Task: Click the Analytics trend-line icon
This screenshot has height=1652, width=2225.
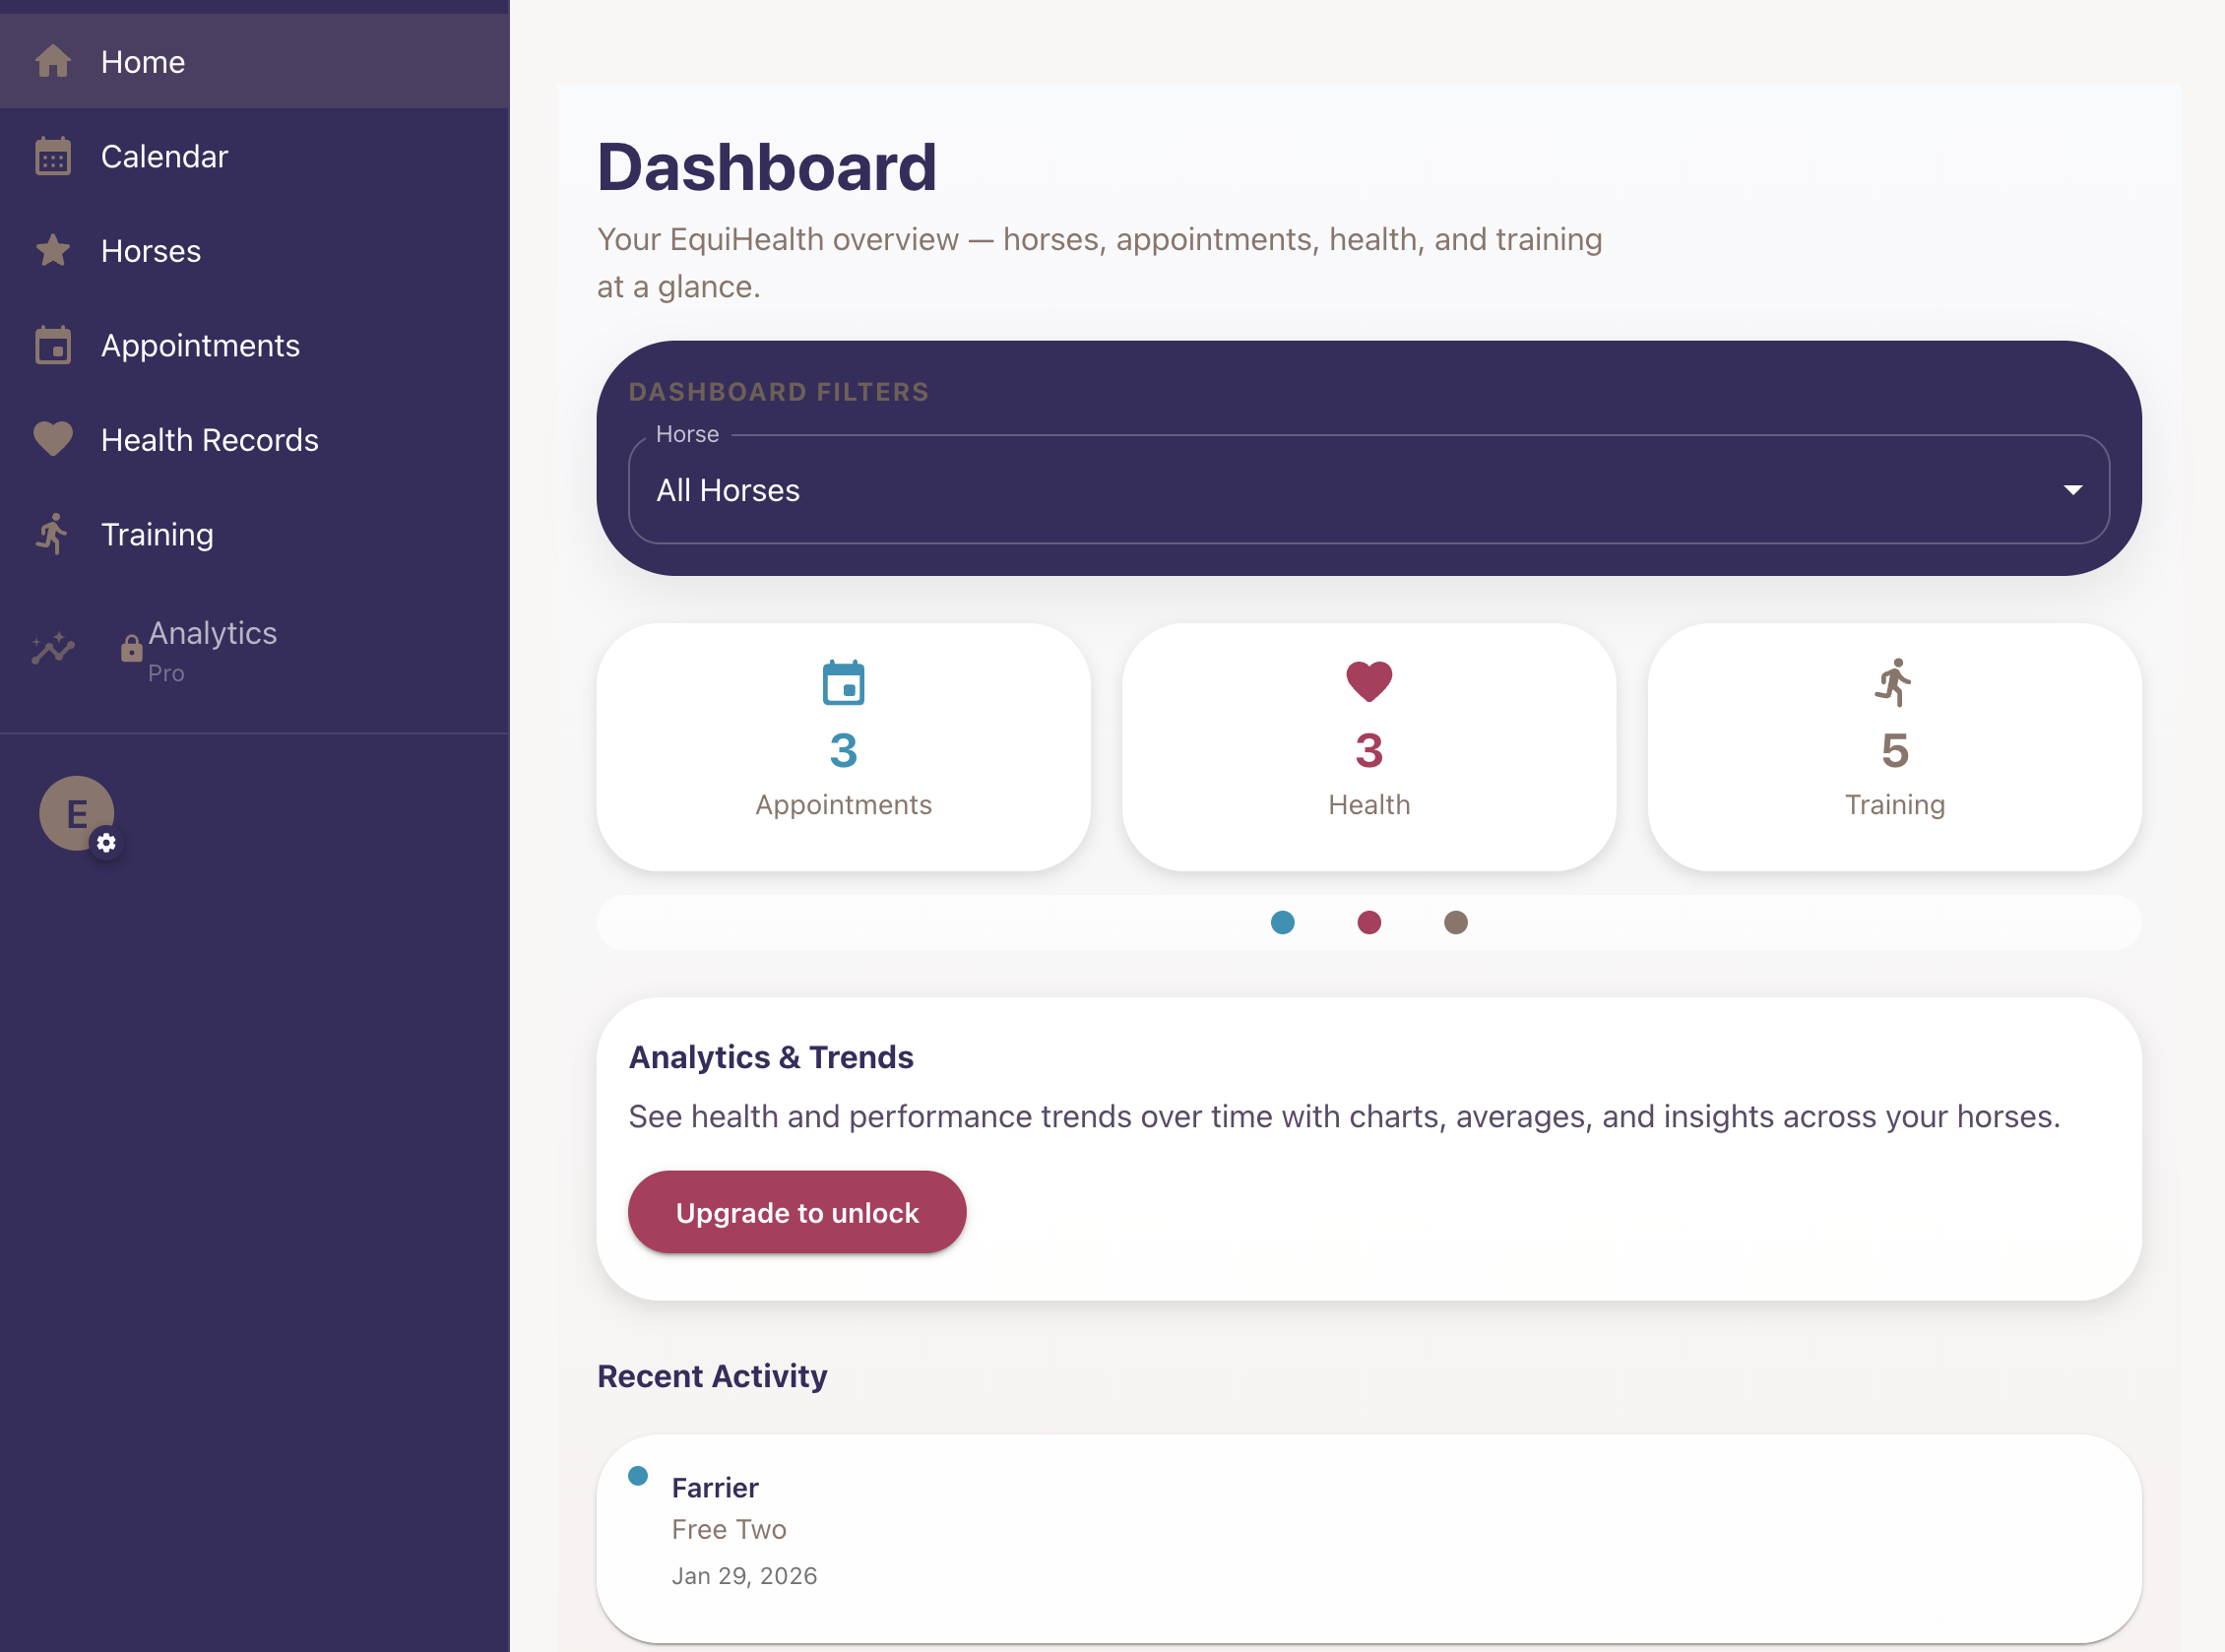Action: point(52,650)
